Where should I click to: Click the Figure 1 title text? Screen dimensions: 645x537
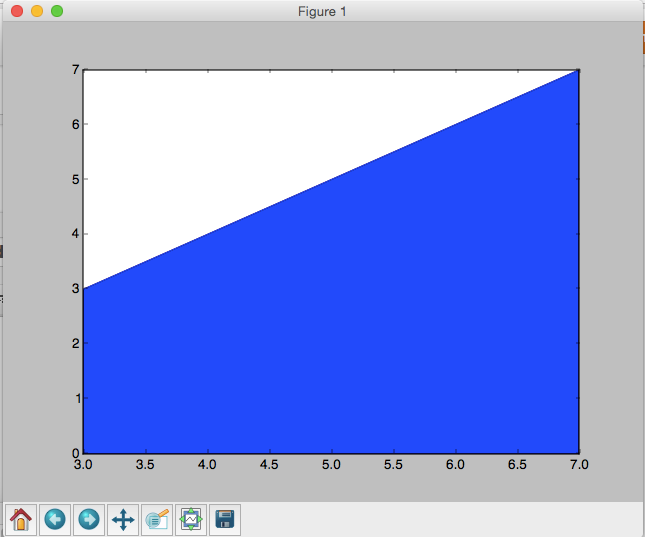point(322,12)
